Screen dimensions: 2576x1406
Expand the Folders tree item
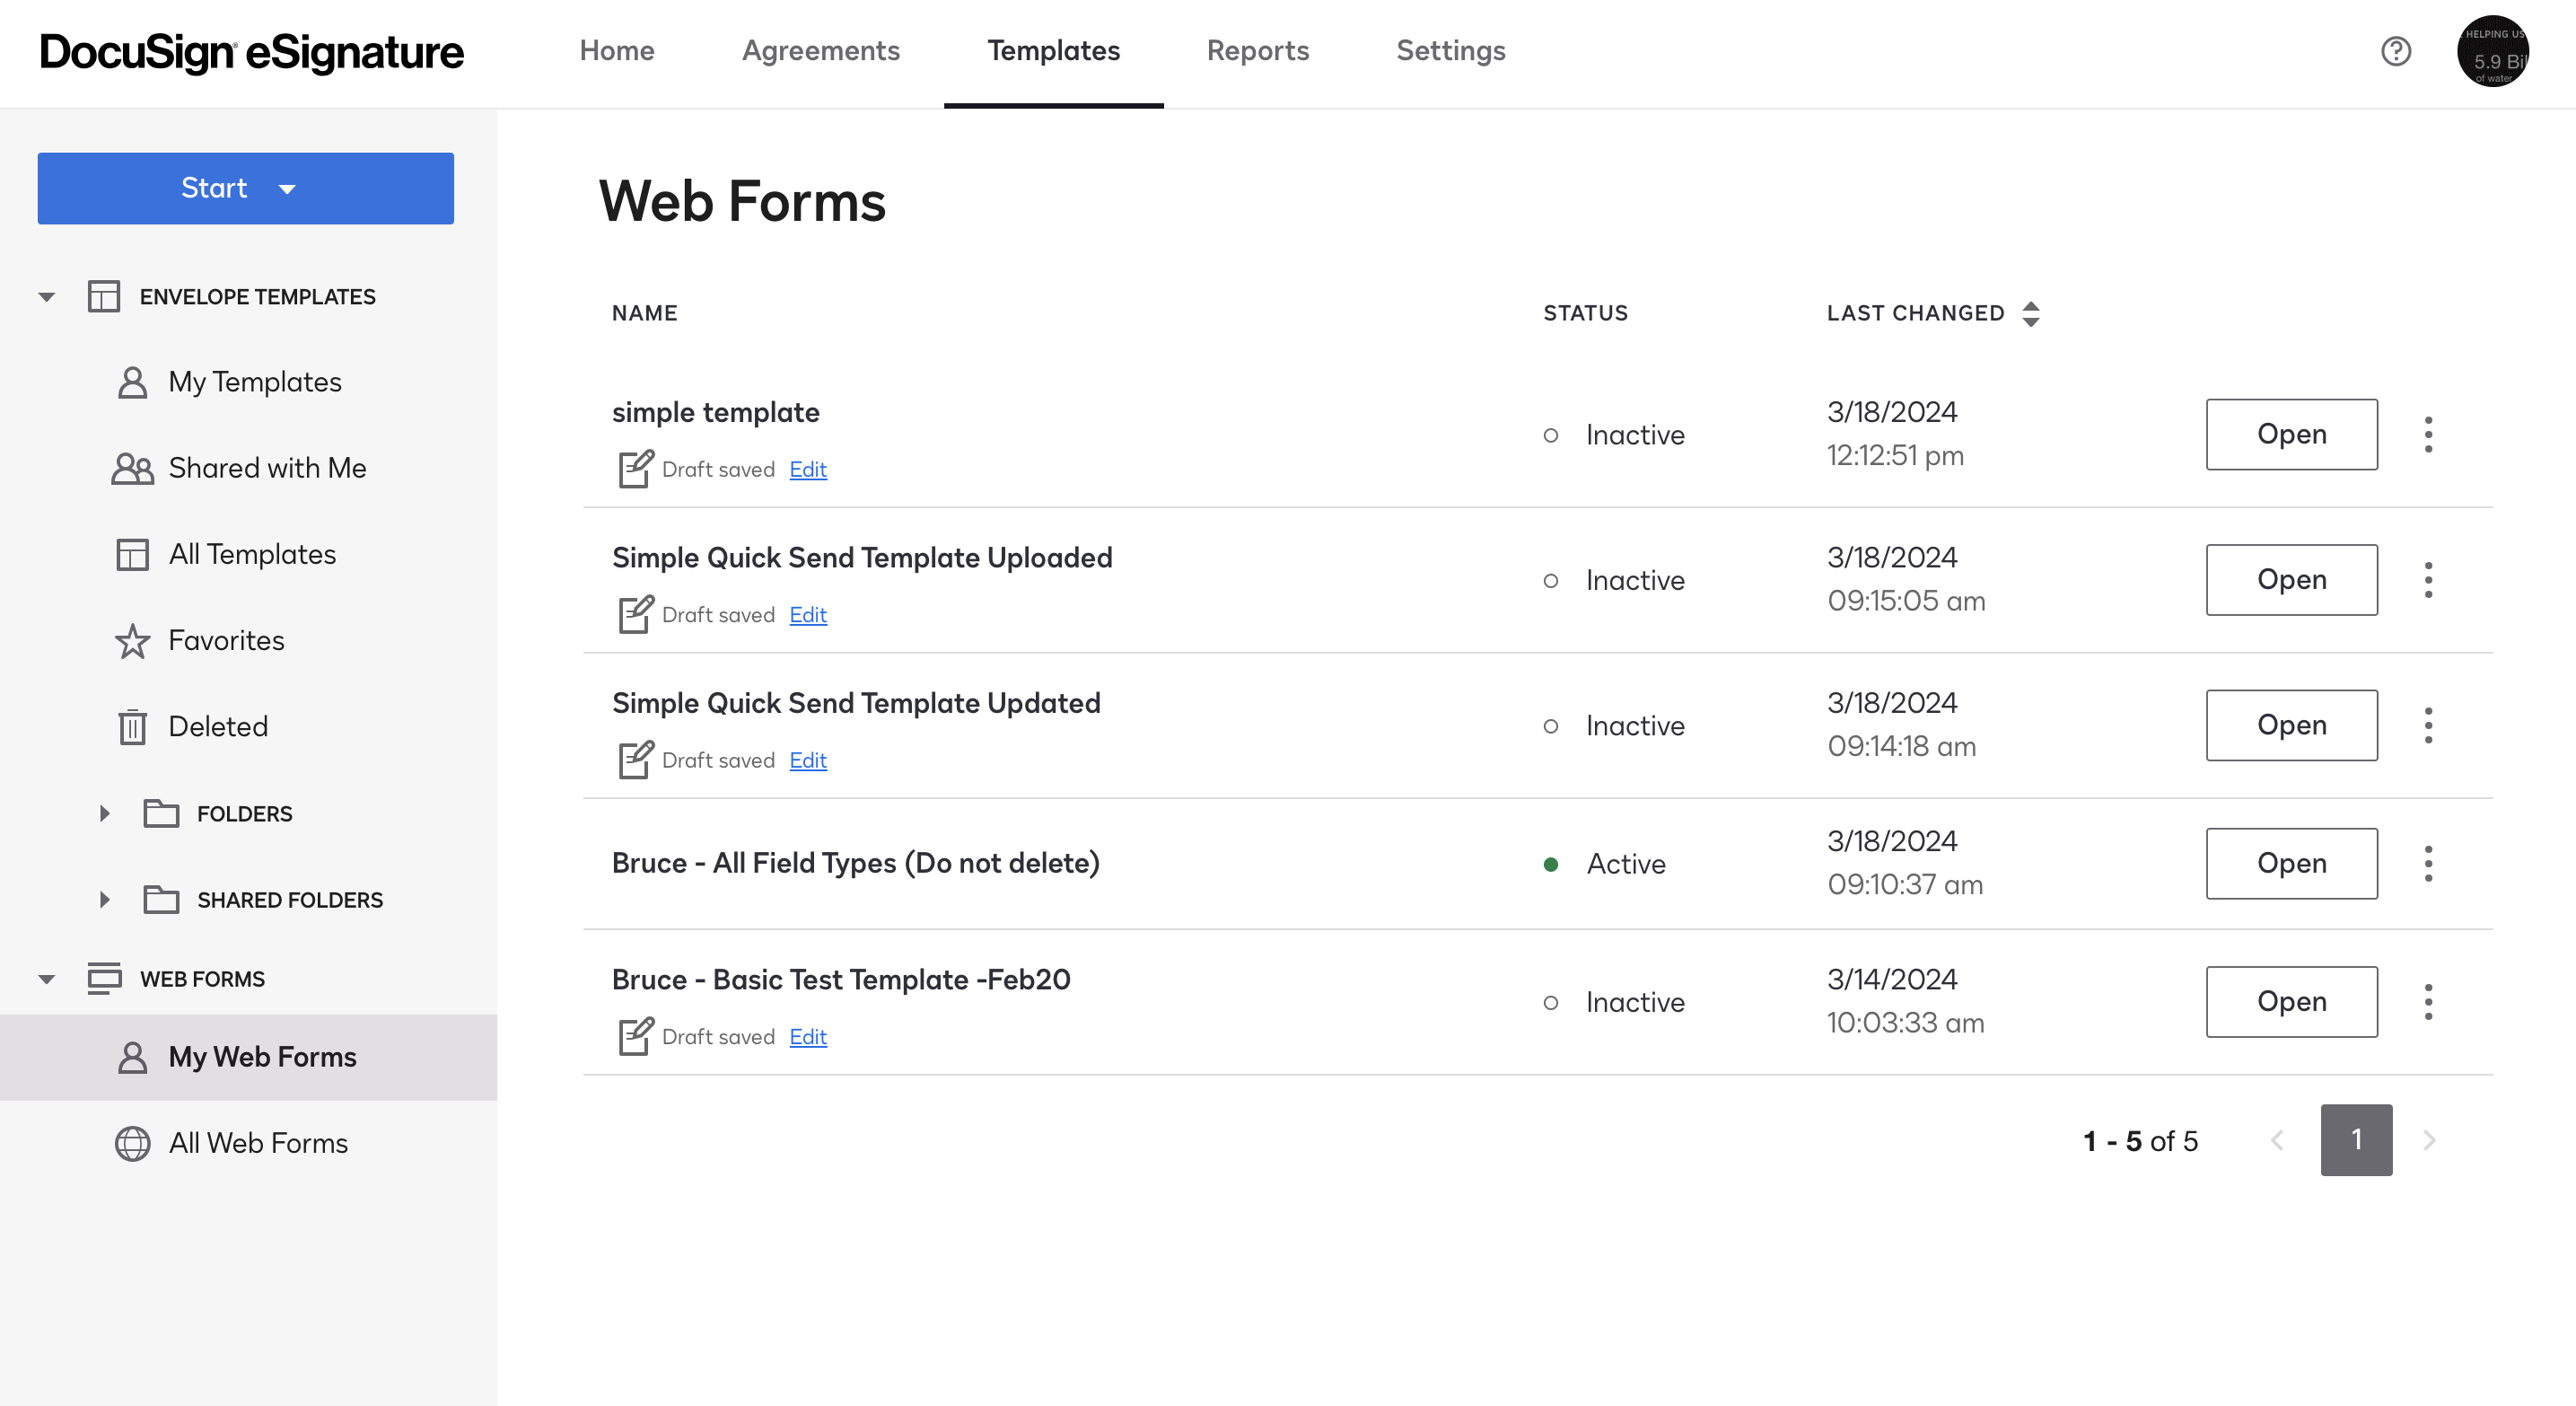[104, 814]
